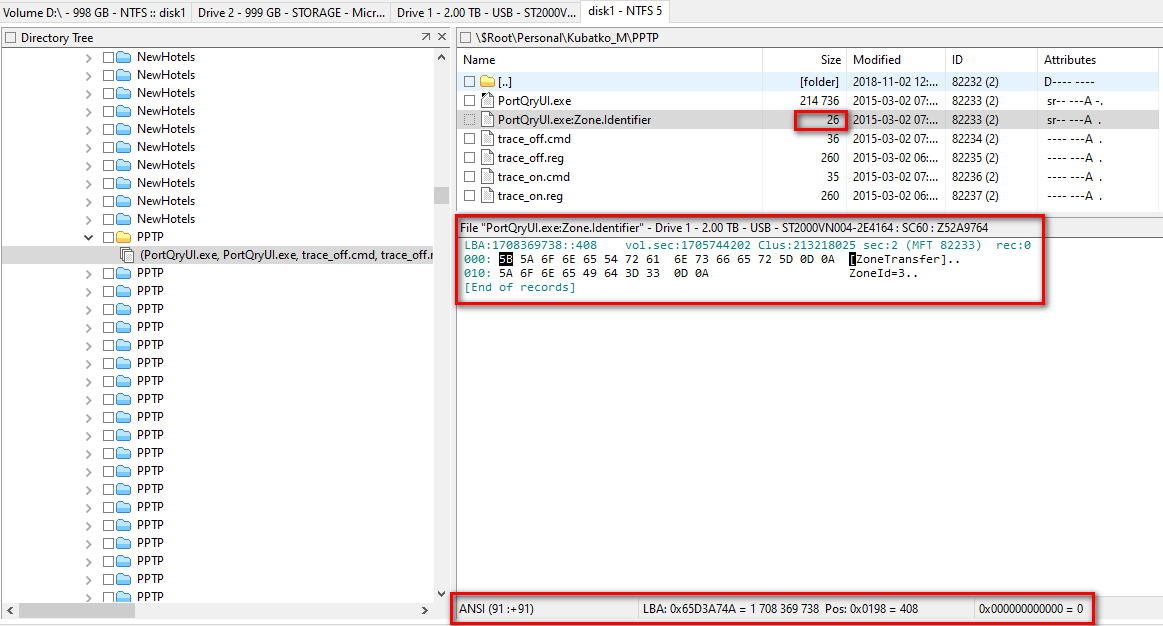The height and width of the screenshot is (626, 1163).
Task: Select the trace_on.reg file name
Action: pos(530,197)
